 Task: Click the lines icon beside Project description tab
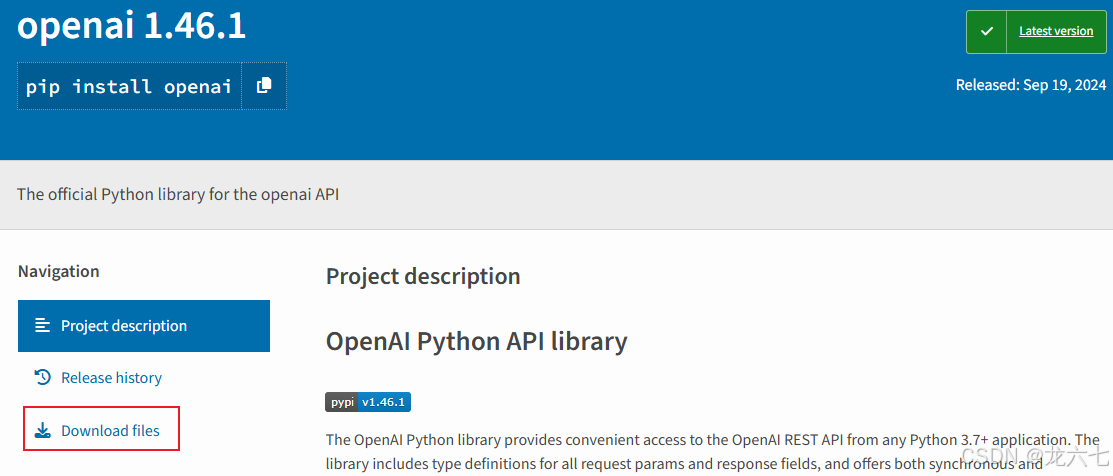coord(43,326)
